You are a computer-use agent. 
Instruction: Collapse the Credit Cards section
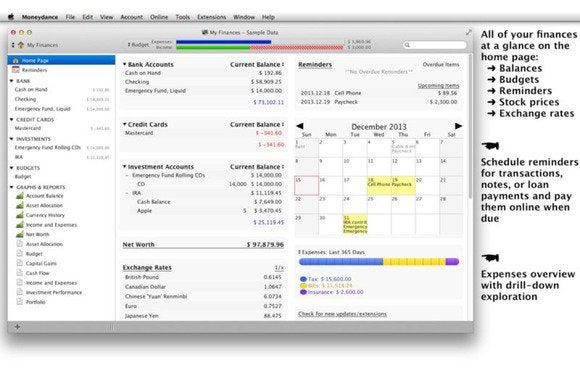click(125, 124)
